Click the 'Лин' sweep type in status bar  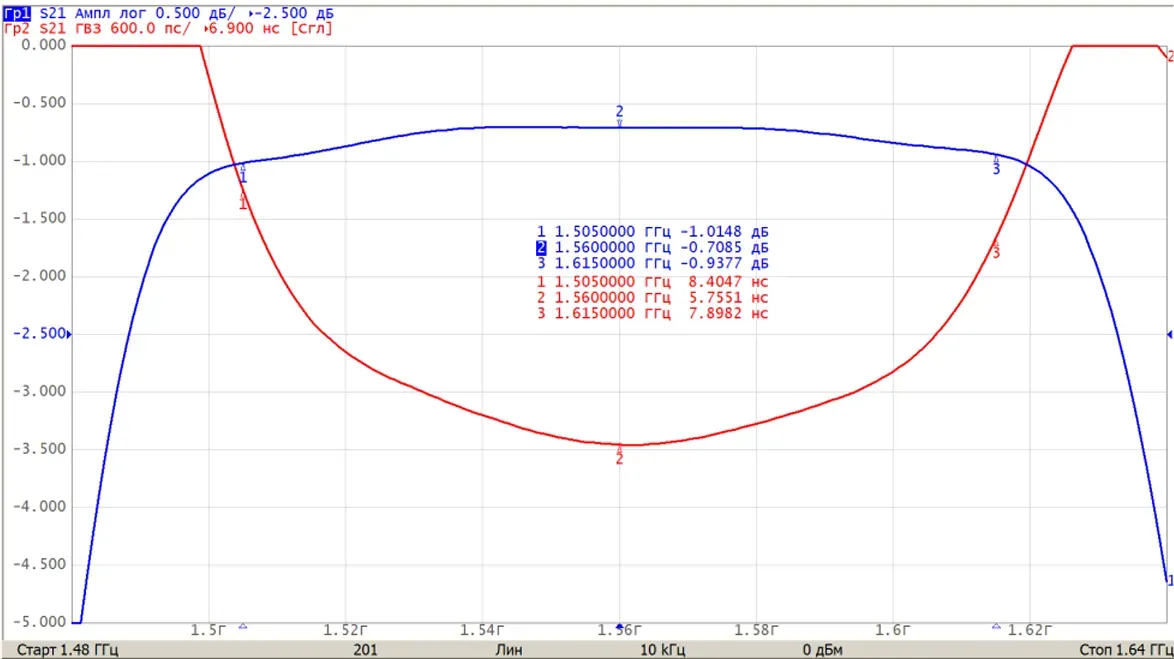[x=509, y=650]
